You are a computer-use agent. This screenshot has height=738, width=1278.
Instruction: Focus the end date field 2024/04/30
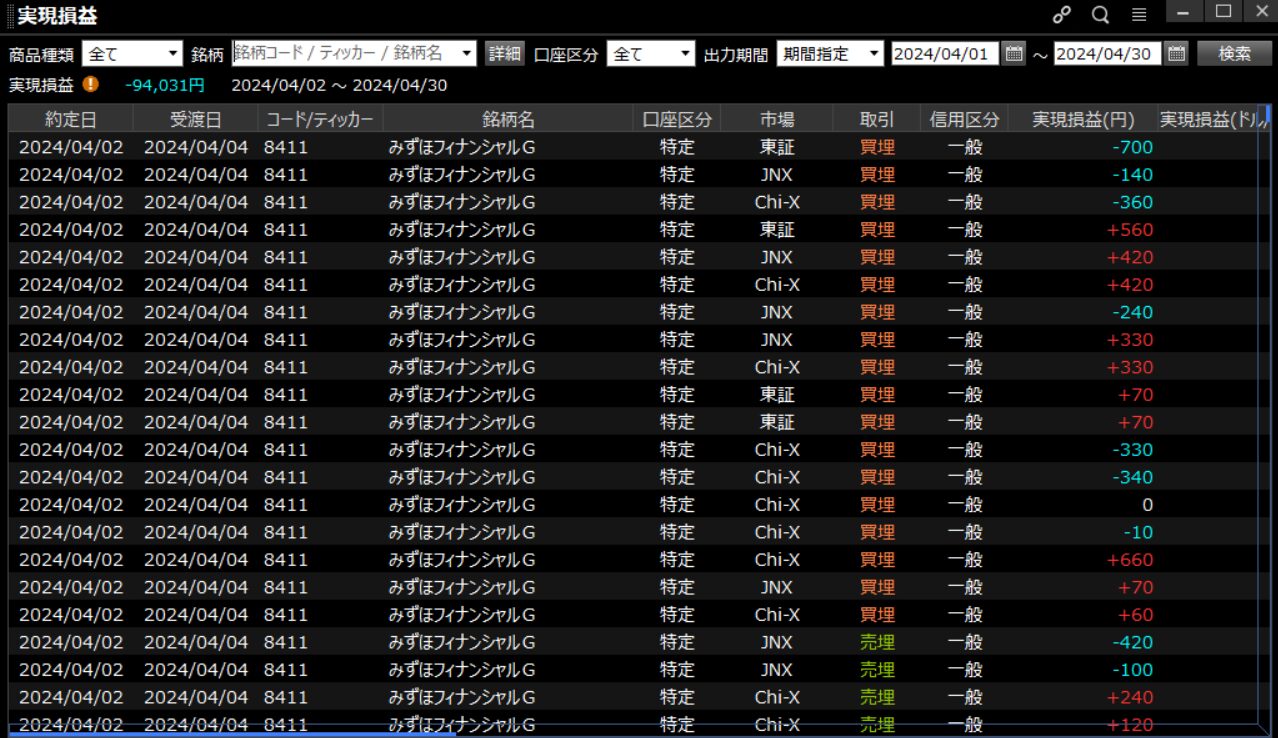point(1107,54)
